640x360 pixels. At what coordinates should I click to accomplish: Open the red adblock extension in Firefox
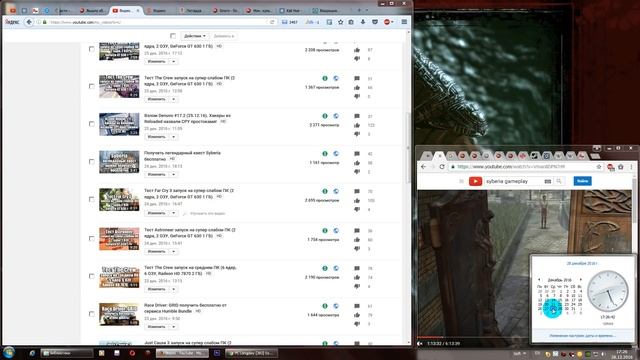387,22
